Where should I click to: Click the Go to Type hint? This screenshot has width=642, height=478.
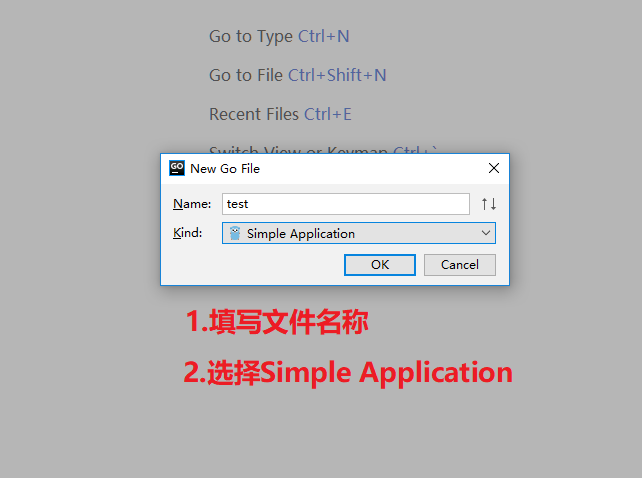click(251, 36)
